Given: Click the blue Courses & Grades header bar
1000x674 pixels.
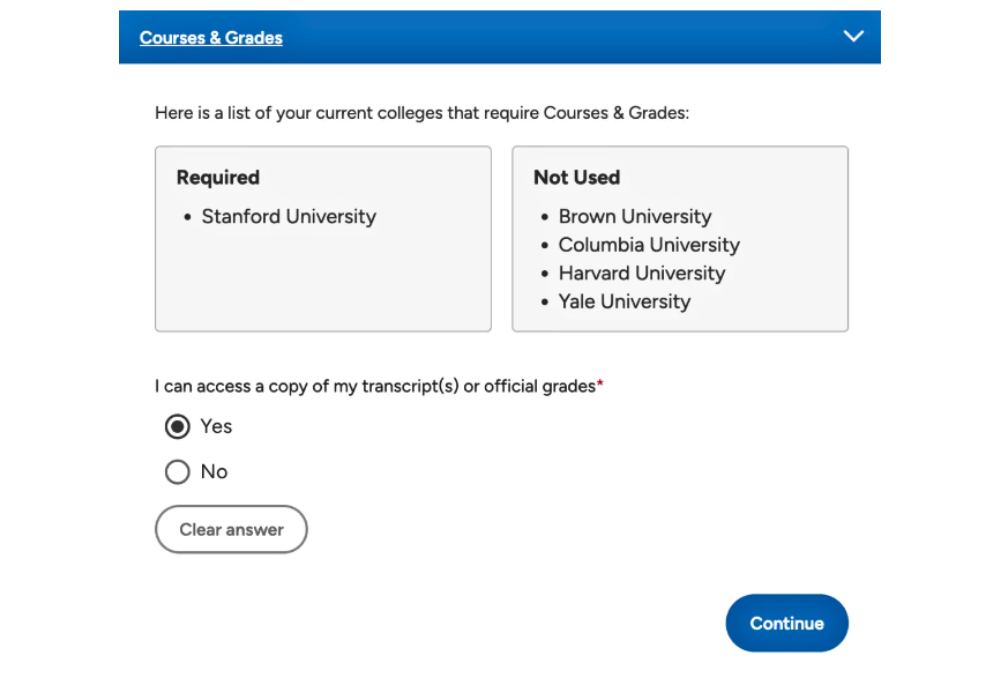Looking at the screenshot, I should [500, 37].
